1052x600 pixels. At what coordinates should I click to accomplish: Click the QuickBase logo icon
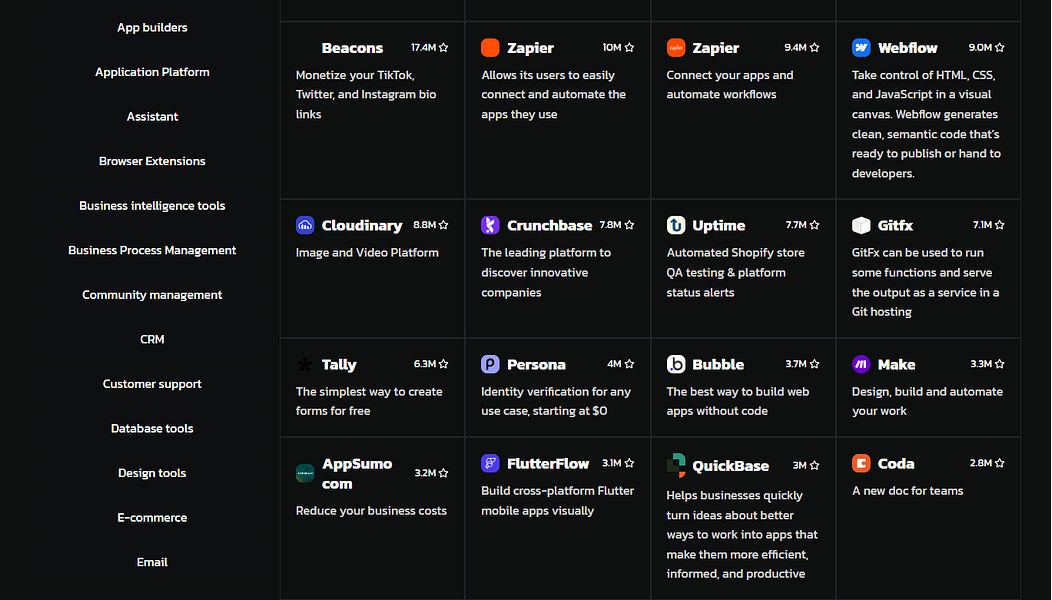pyautogui.click(x=675, y=465)
